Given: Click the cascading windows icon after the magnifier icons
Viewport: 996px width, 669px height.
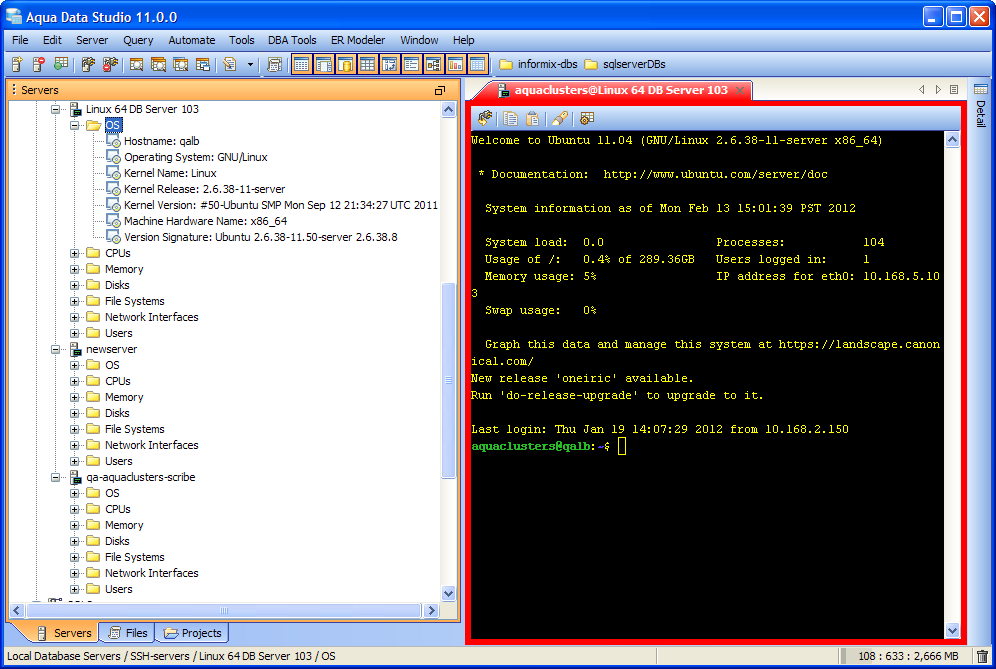Looking at the screenshot, I should click(203, 64).
